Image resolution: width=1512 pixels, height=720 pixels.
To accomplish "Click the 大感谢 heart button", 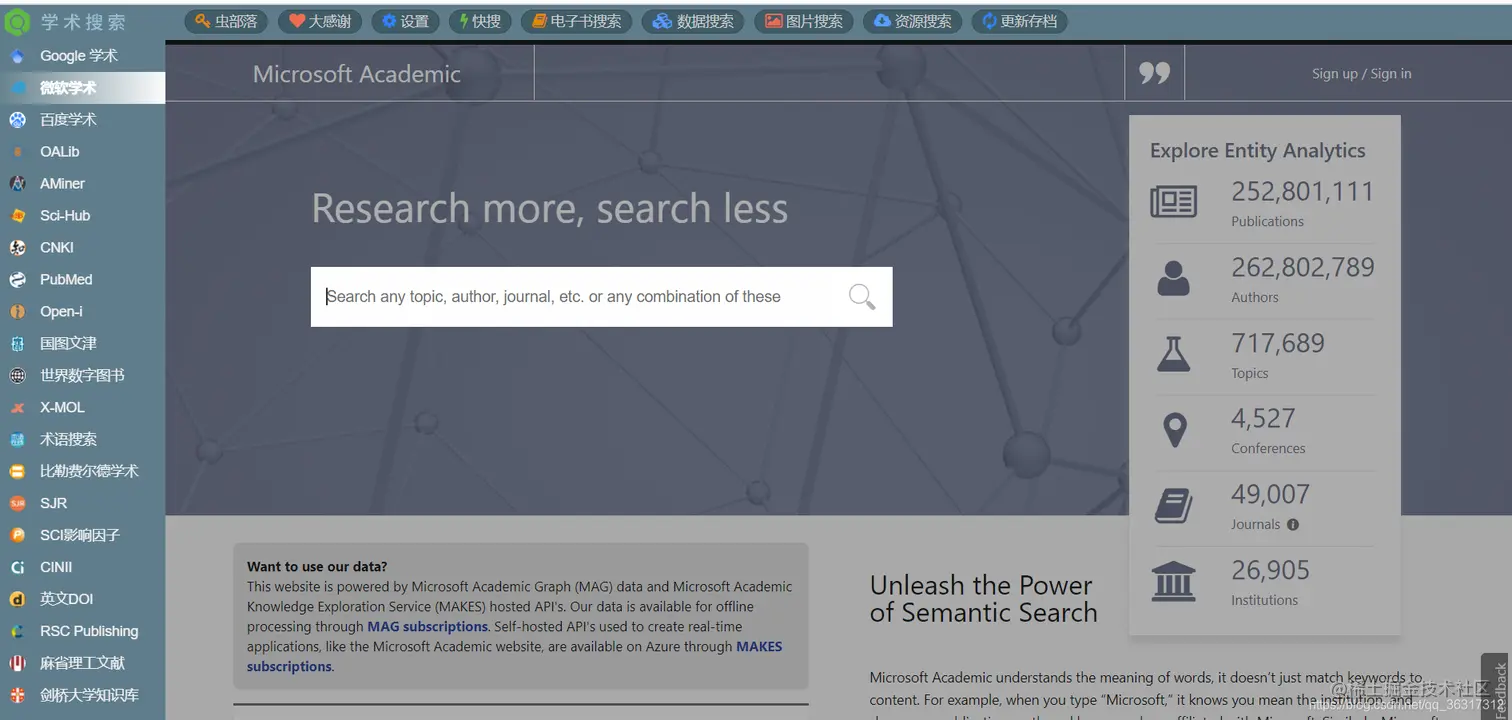I will 320,21.
